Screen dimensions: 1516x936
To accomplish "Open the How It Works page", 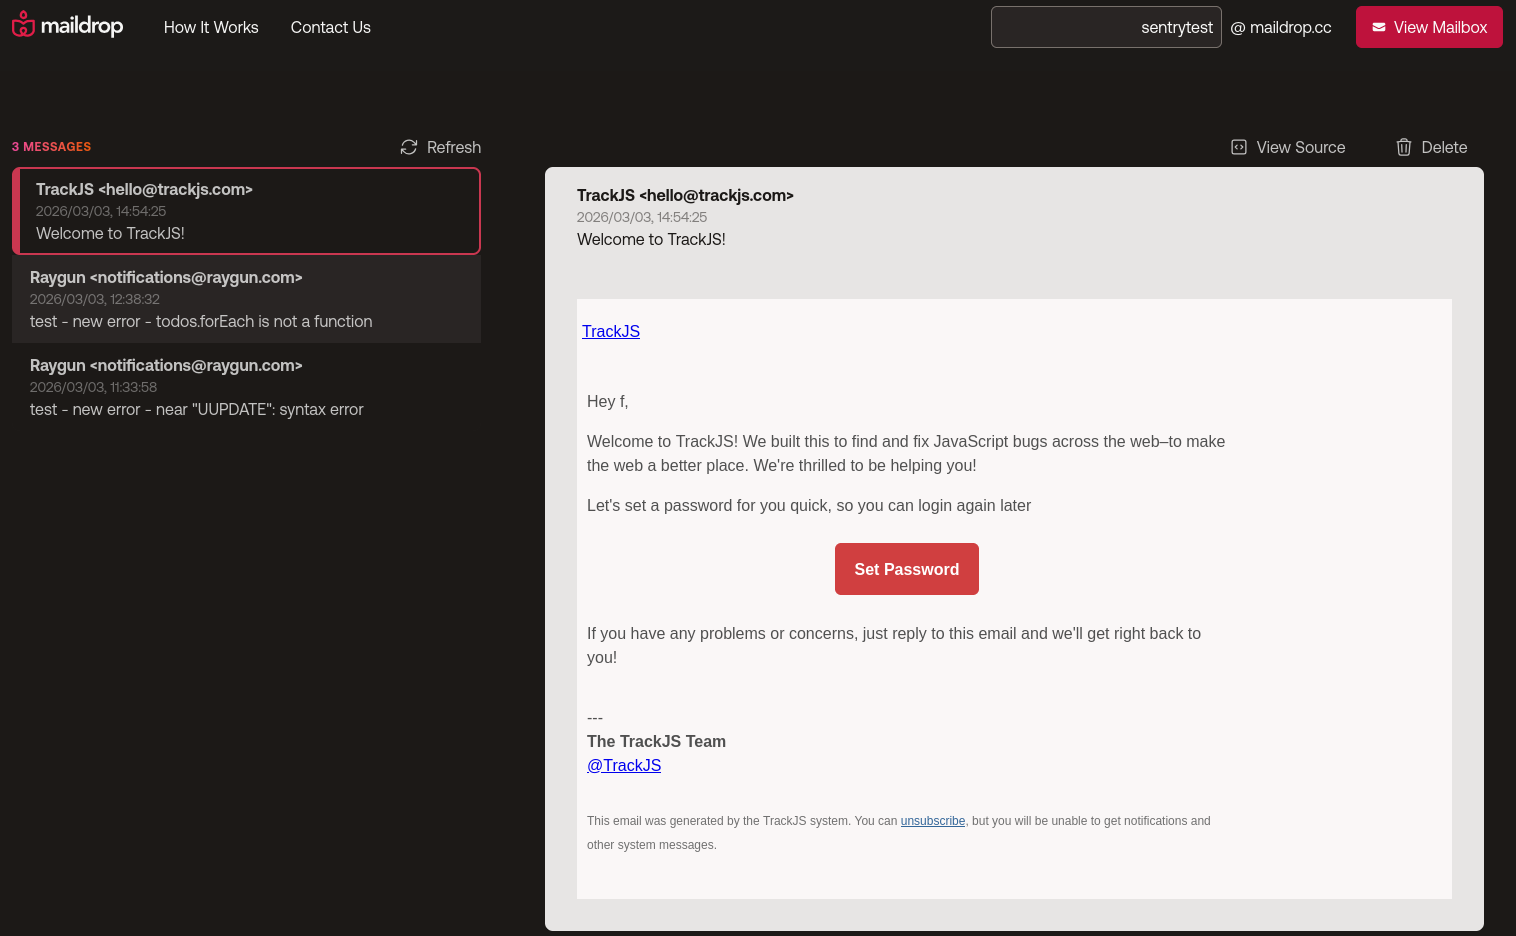I will tap(211, 27).
